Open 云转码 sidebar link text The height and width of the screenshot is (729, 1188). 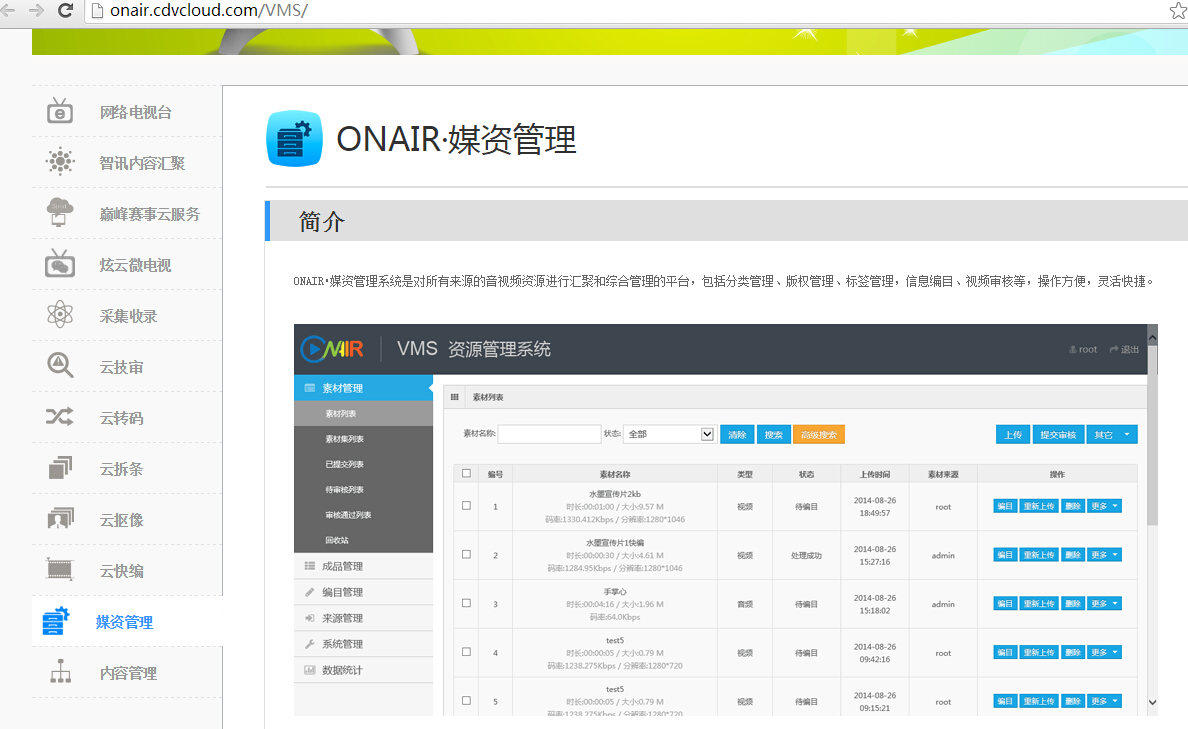click(x=121, y=418)
